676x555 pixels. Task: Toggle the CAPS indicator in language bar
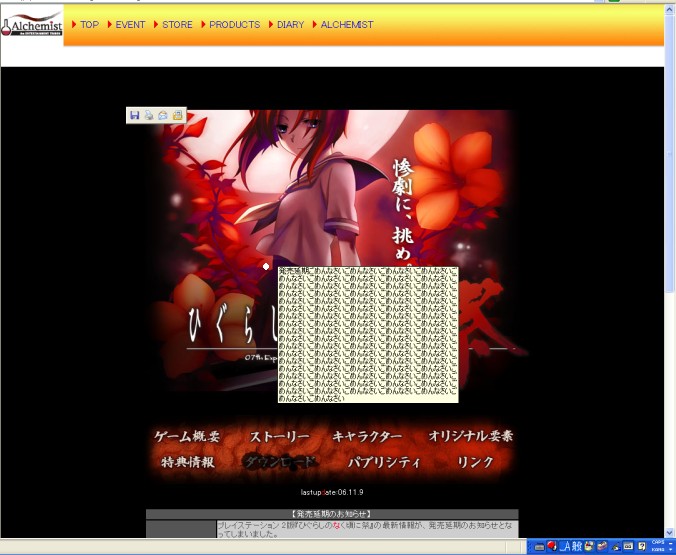click(658, 542)
